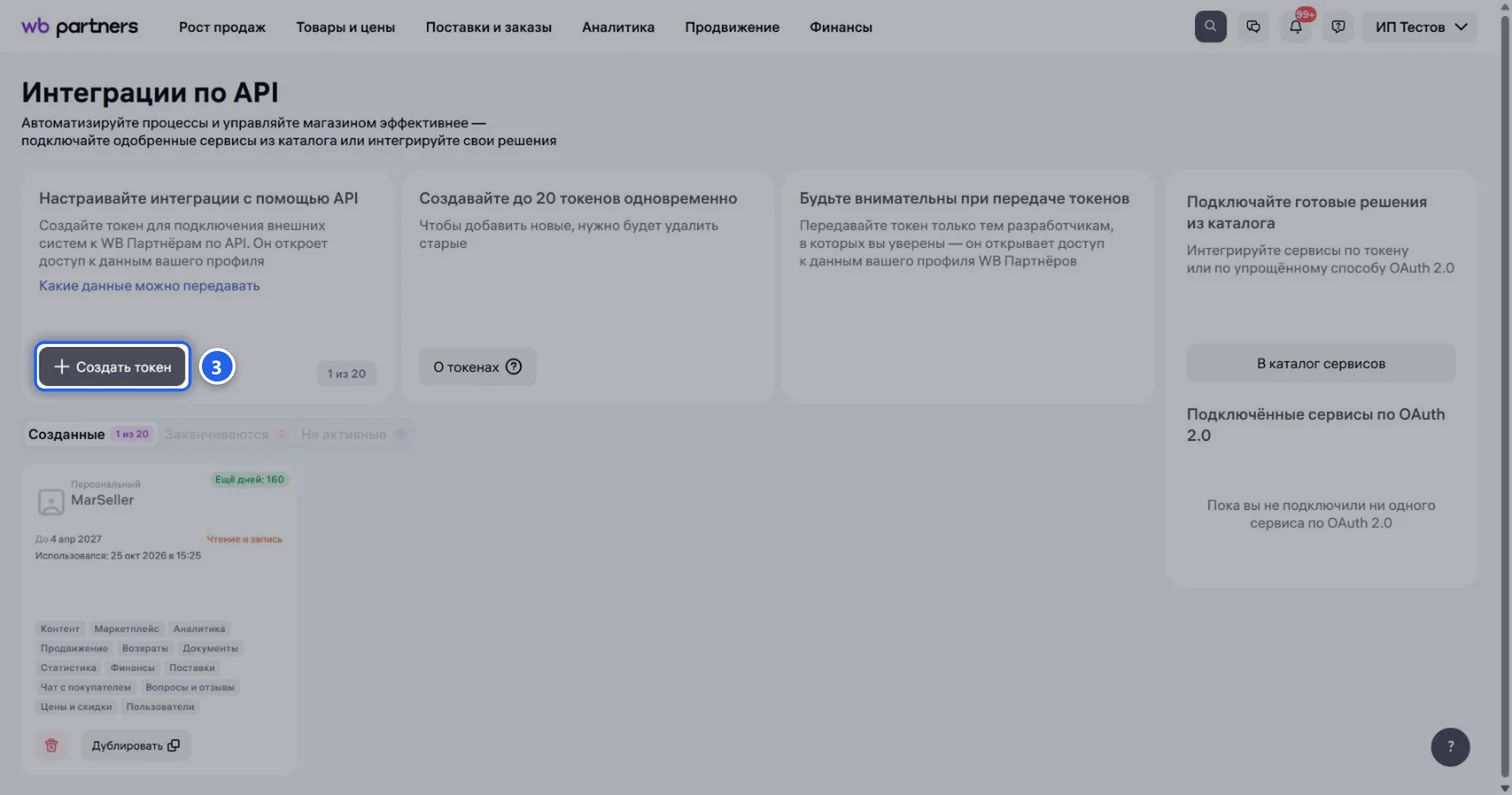Click the Статистика tag on the token card
Screen dimensions: 1512x795
pos(69,668)
